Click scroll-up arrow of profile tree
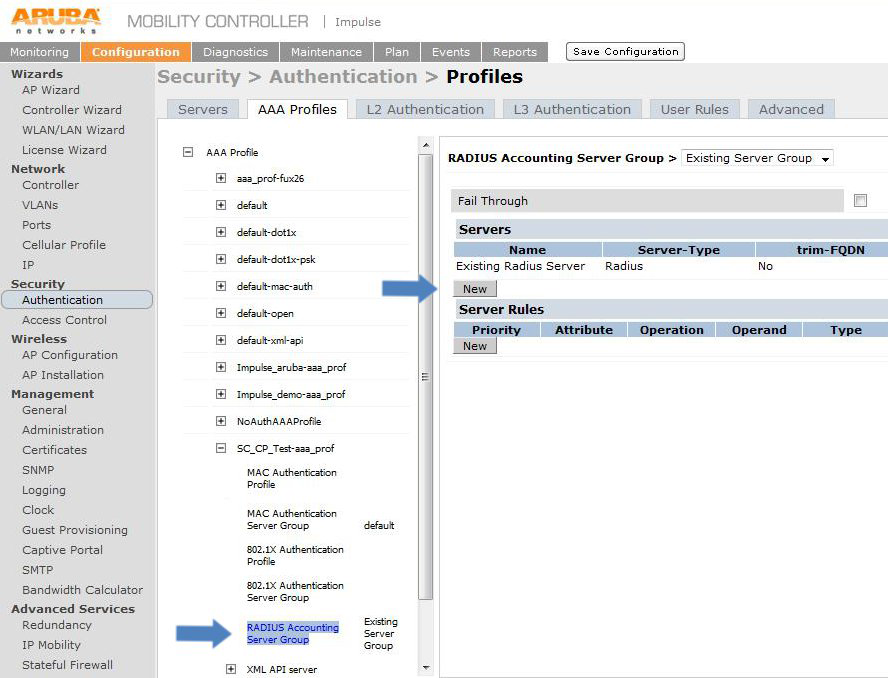The image size is (888, 678). pos(426,146)
